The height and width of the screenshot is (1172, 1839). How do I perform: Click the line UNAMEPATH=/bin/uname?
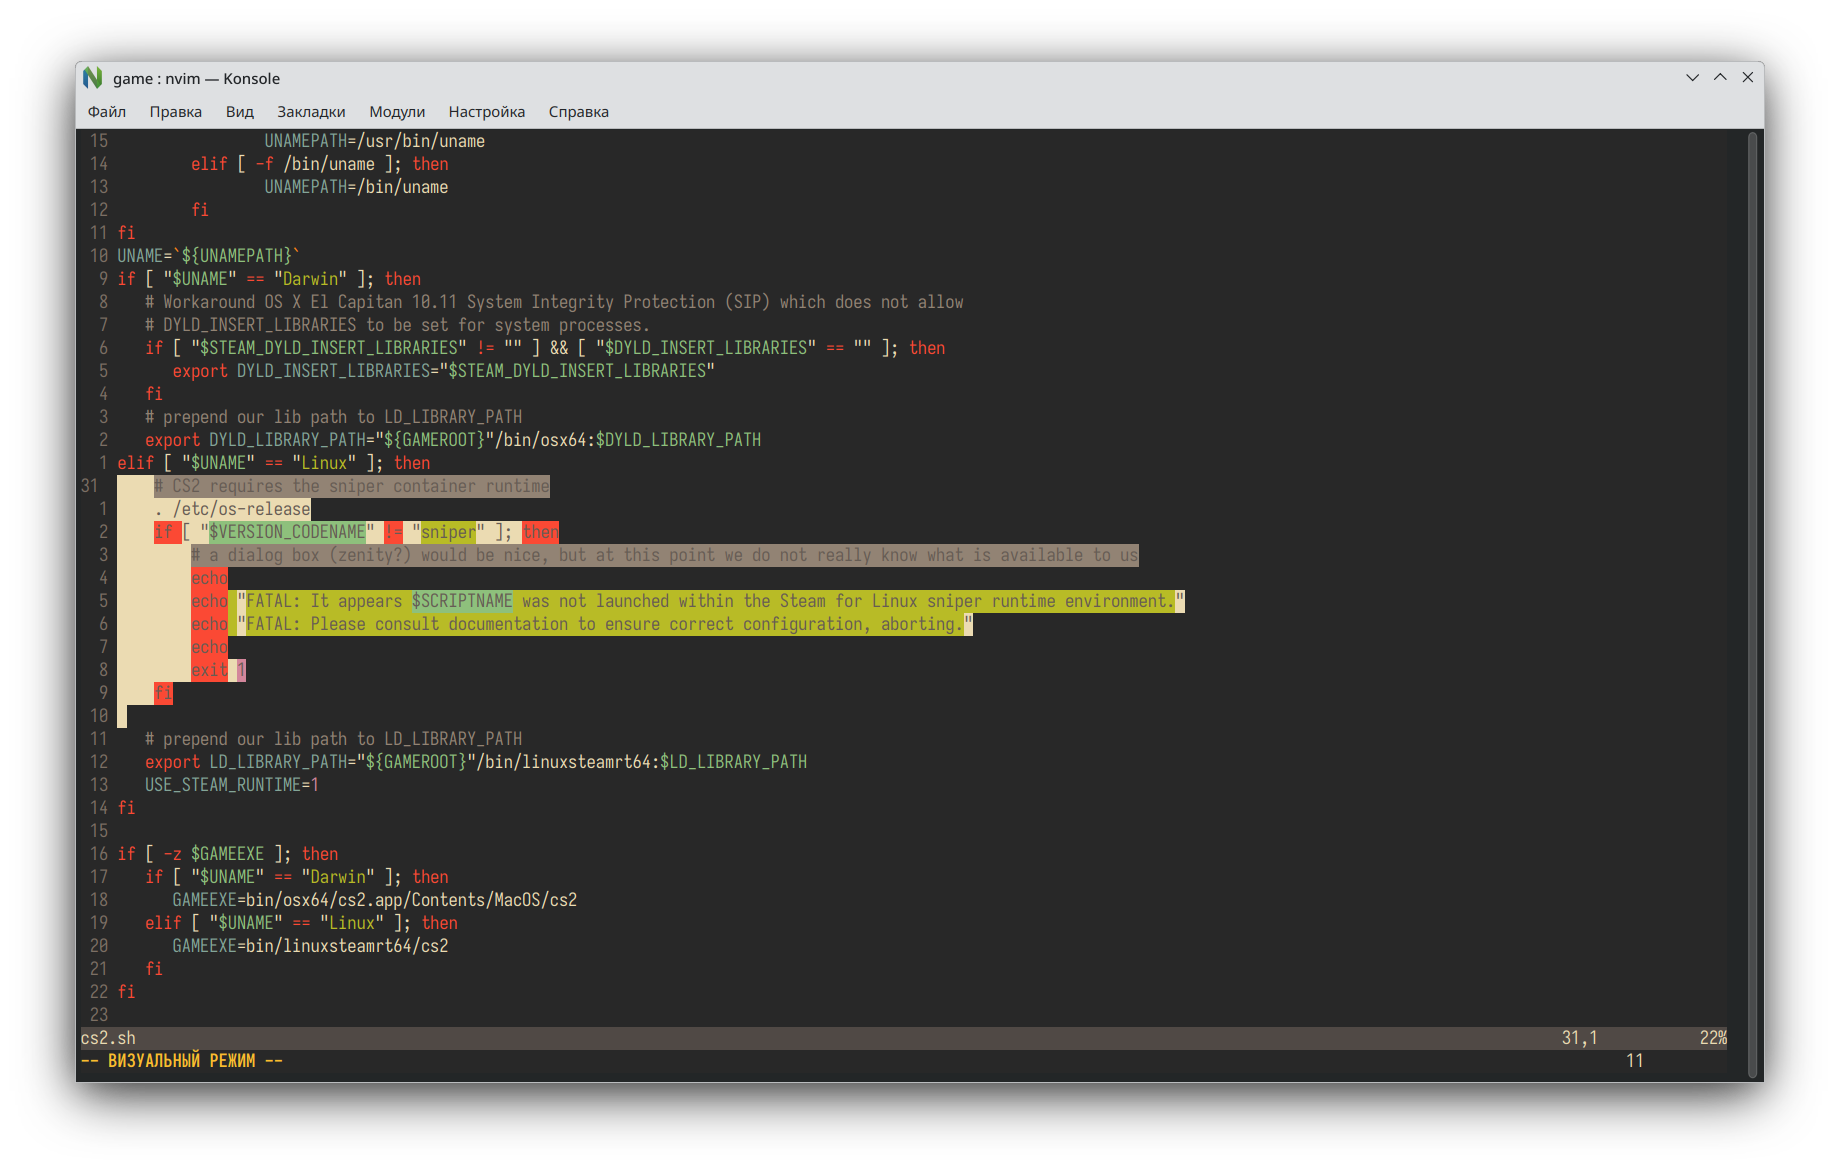[x=356, y=187]
